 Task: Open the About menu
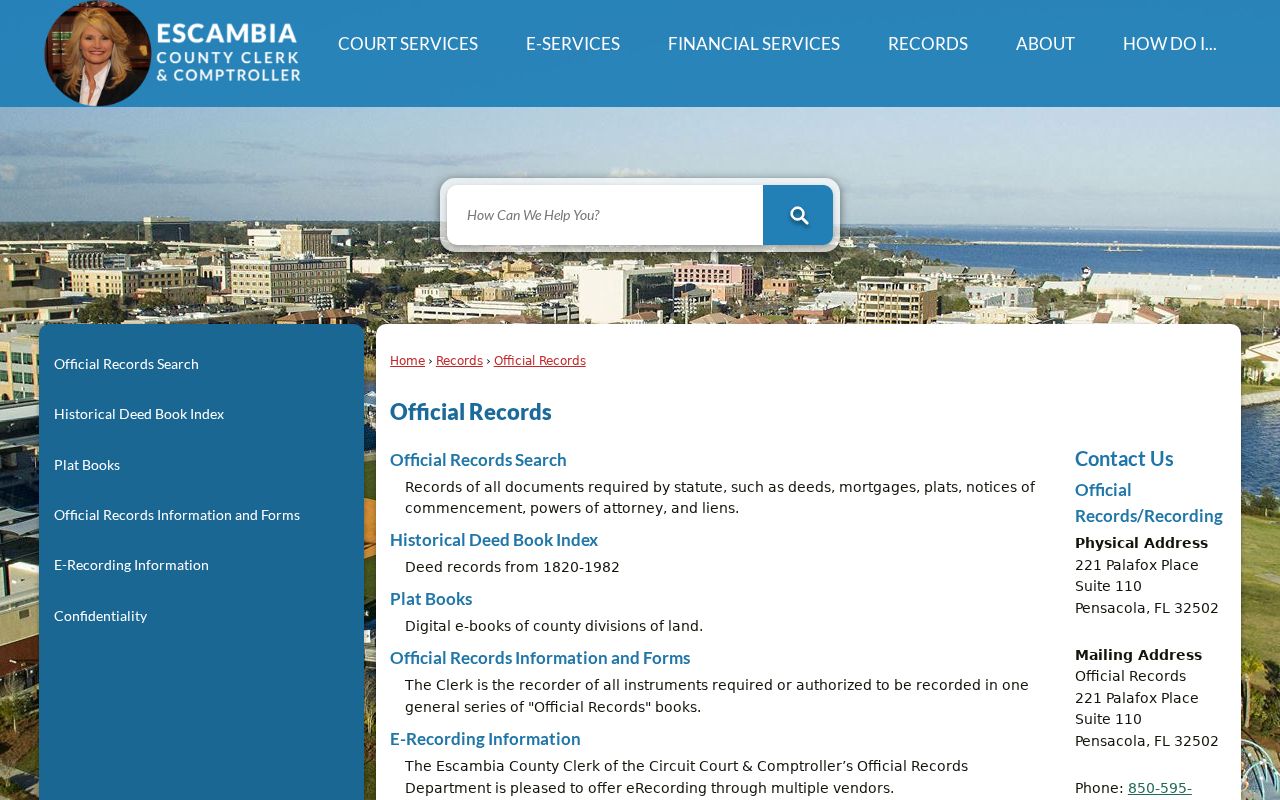click(1045, 44)
